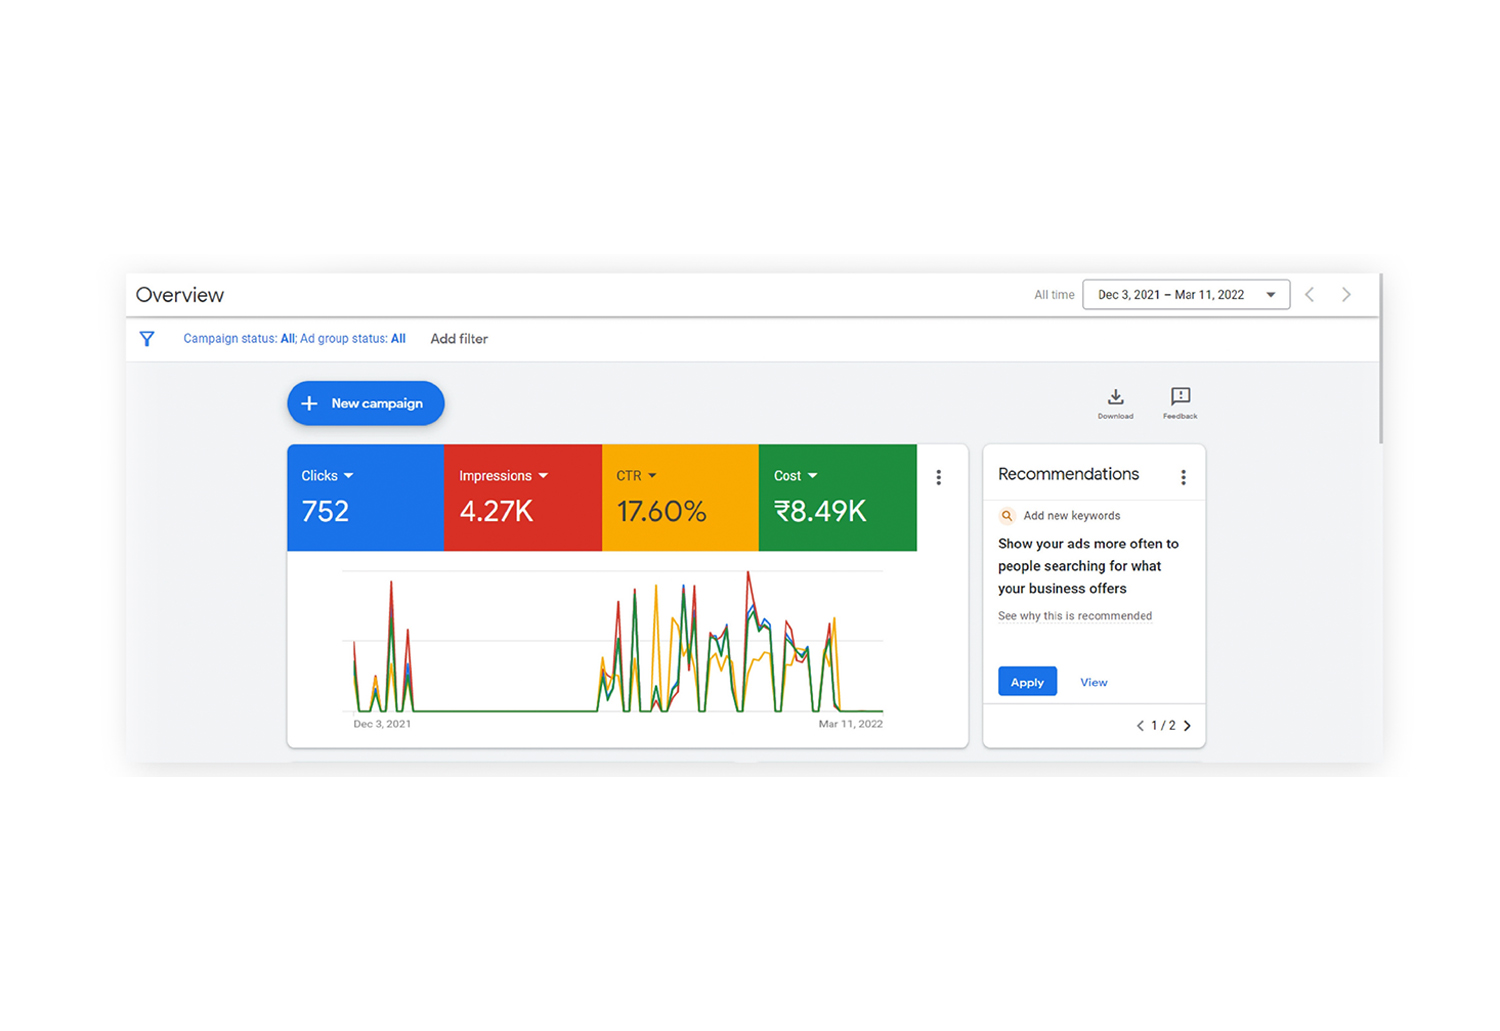Show next recommendation page arrow
The width and height of the screenshot is (1500, 1031).
[x=1187, y=726]
